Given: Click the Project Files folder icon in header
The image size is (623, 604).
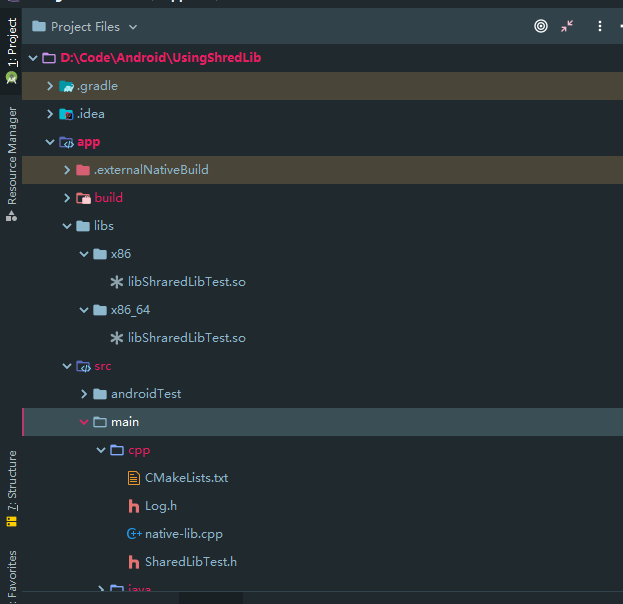Looking at the screenshot, I should click(x=39, y=26).
